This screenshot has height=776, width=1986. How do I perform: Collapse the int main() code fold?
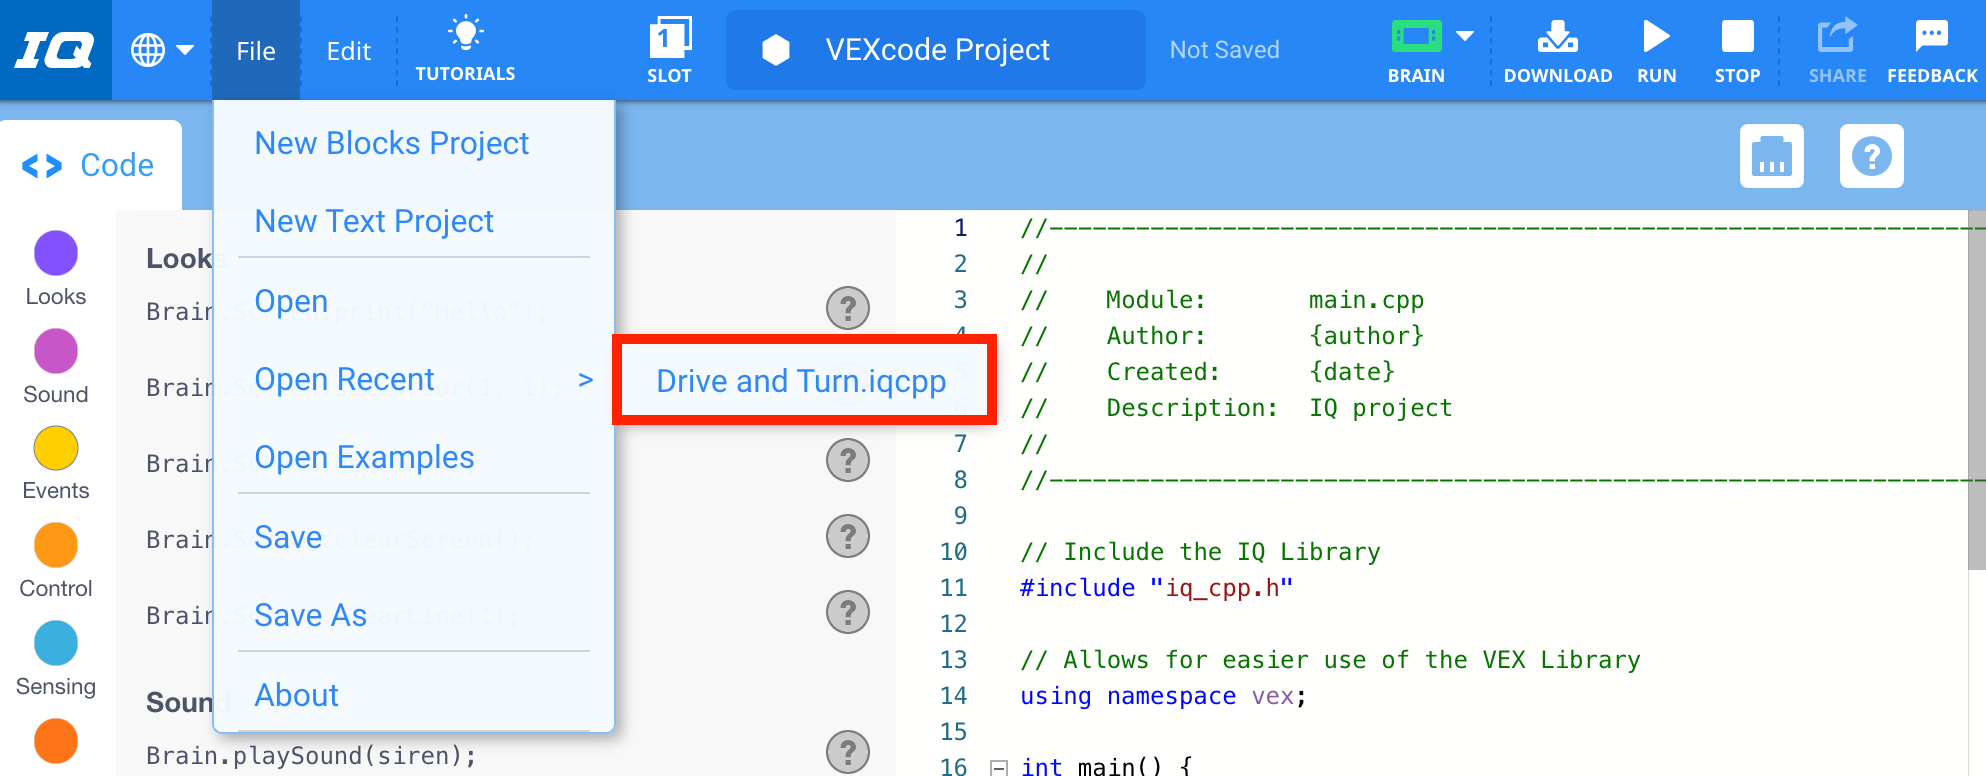pos(998,767)
